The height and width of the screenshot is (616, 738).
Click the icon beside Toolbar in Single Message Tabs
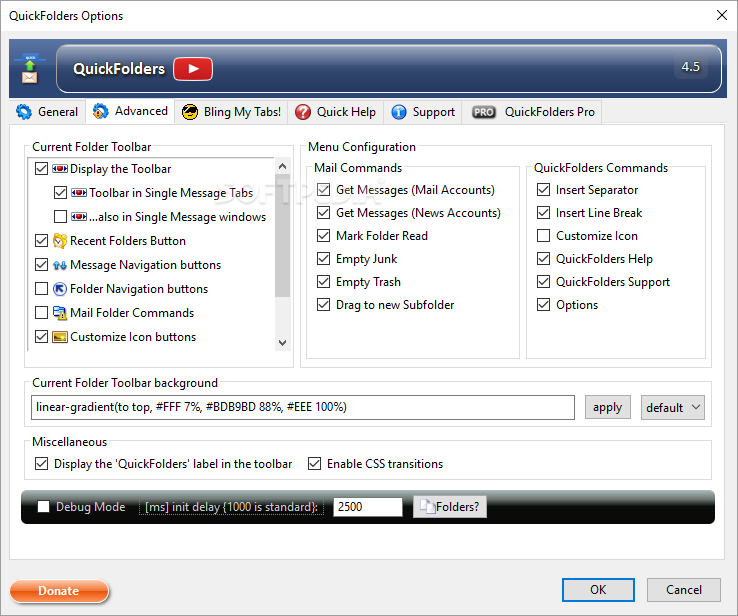79,192
